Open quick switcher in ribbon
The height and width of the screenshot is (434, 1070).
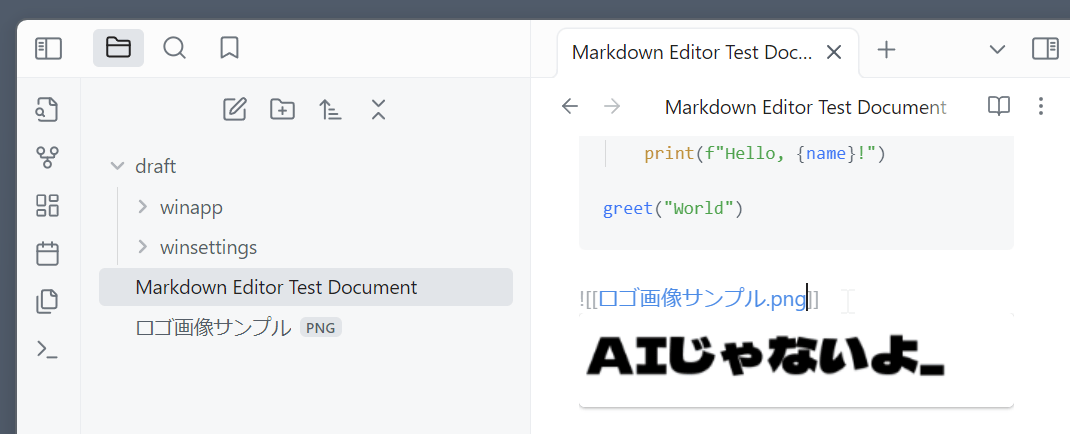pyautogui.click(x=48, y=109)
